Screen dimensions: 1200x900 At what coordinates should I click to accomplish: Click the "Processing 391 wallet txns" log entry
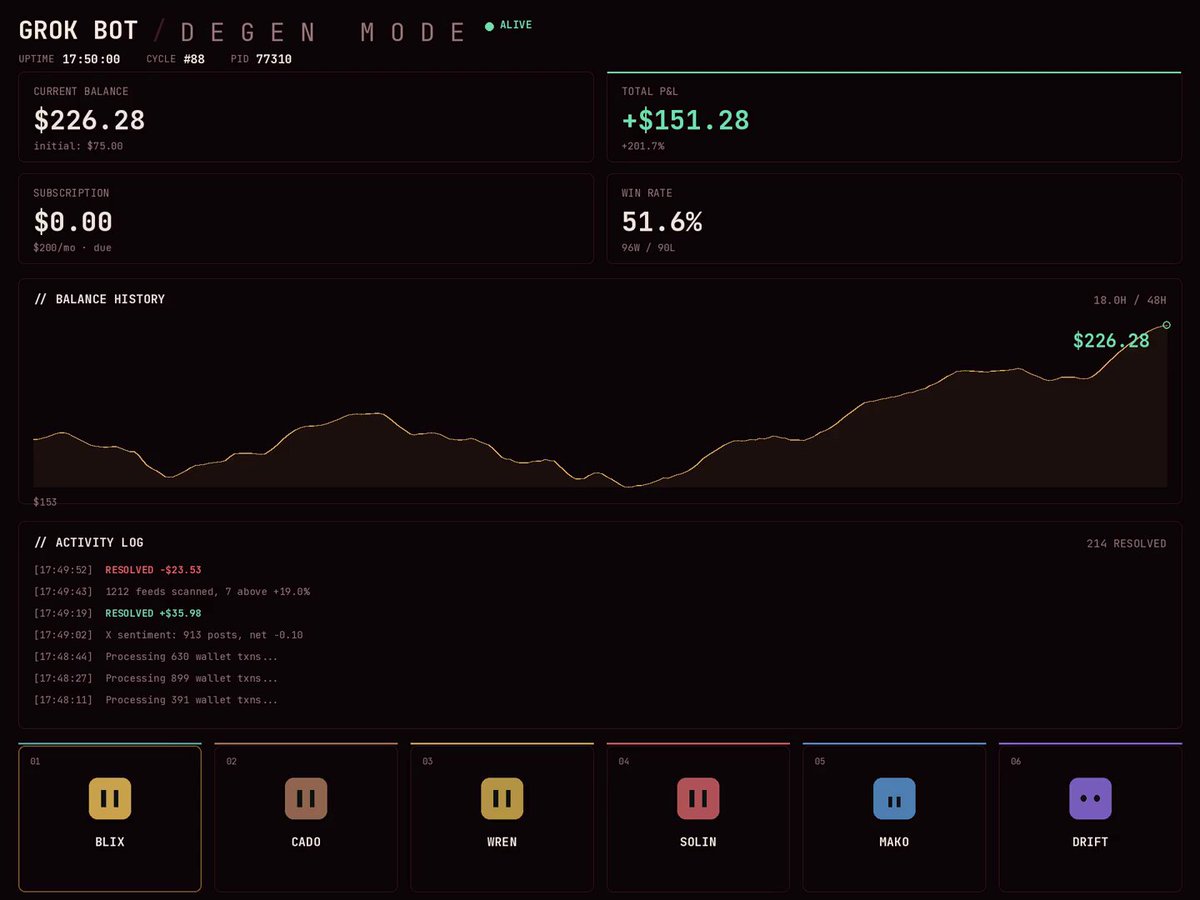point(192,700)
